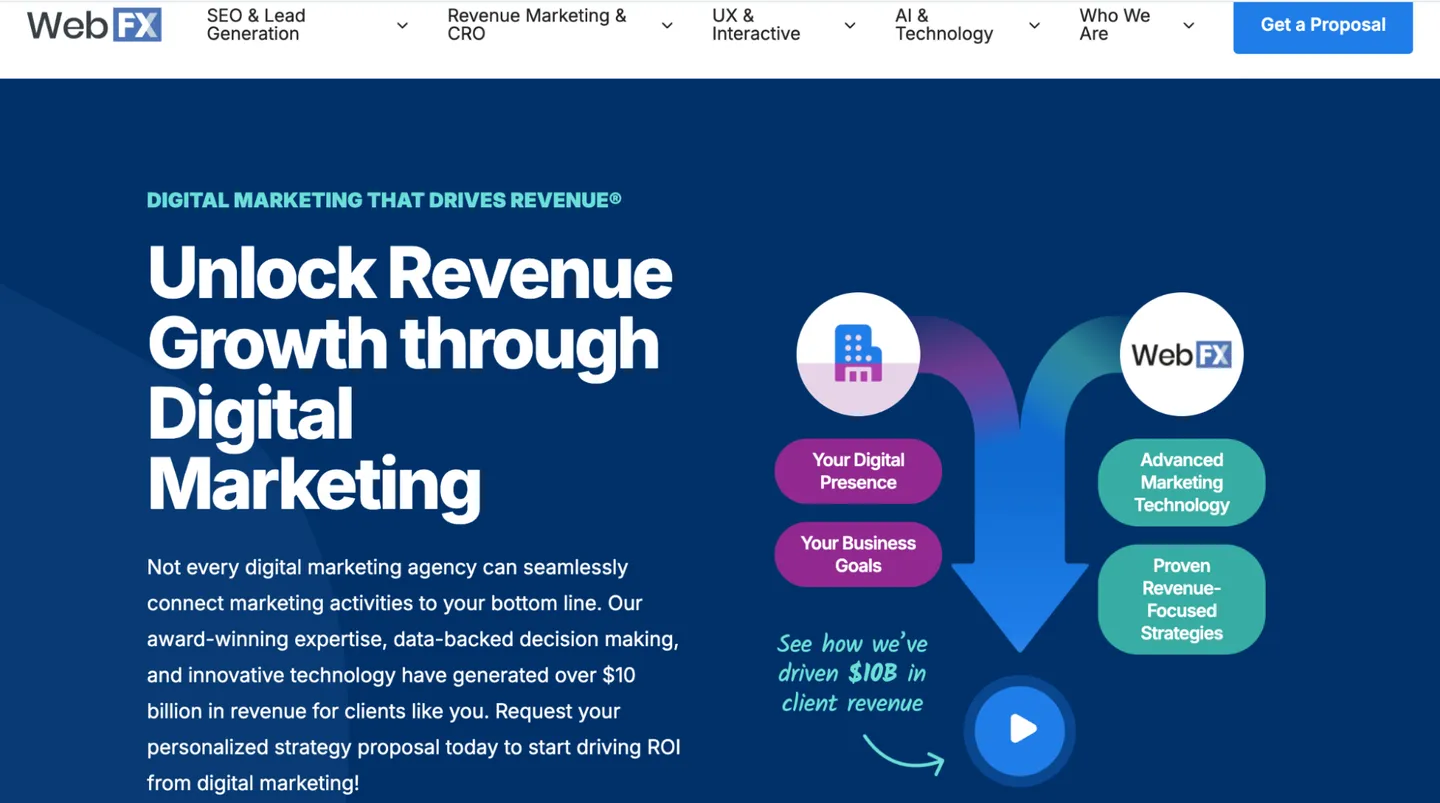Click the WebFX logo circle in the diagram

(x=1181, y=354)
